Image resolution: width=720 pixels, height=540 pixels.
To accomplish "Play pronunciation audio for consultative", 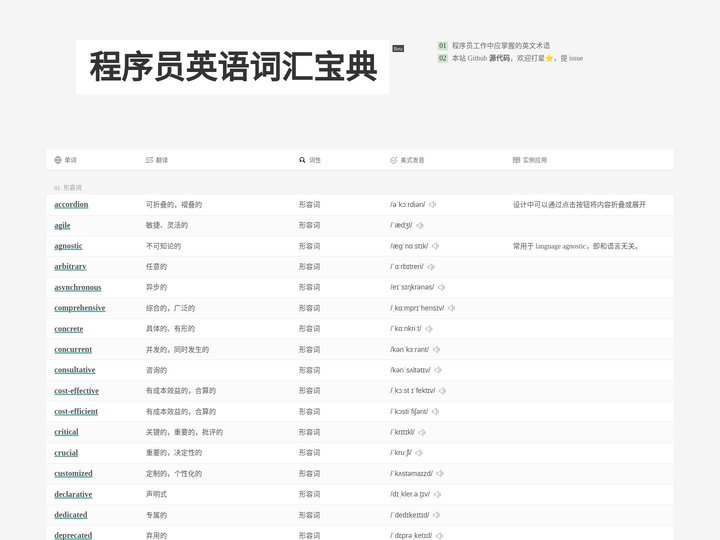I will pyautogui.click(x=438, y=370).
